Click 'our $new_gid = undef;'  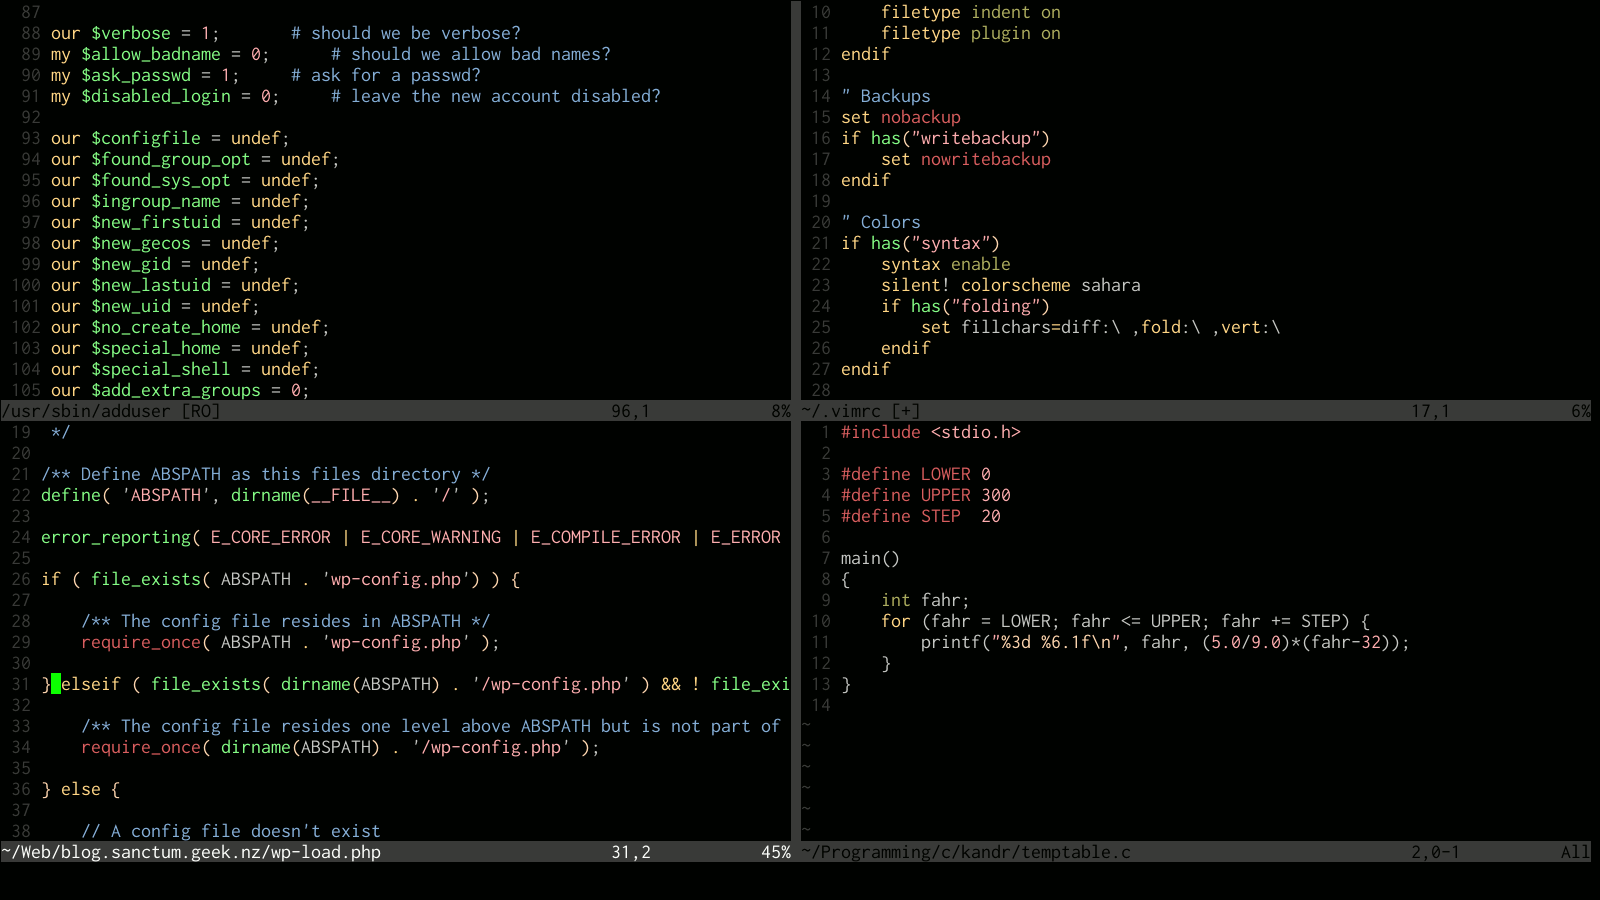[x=155, y=264]
